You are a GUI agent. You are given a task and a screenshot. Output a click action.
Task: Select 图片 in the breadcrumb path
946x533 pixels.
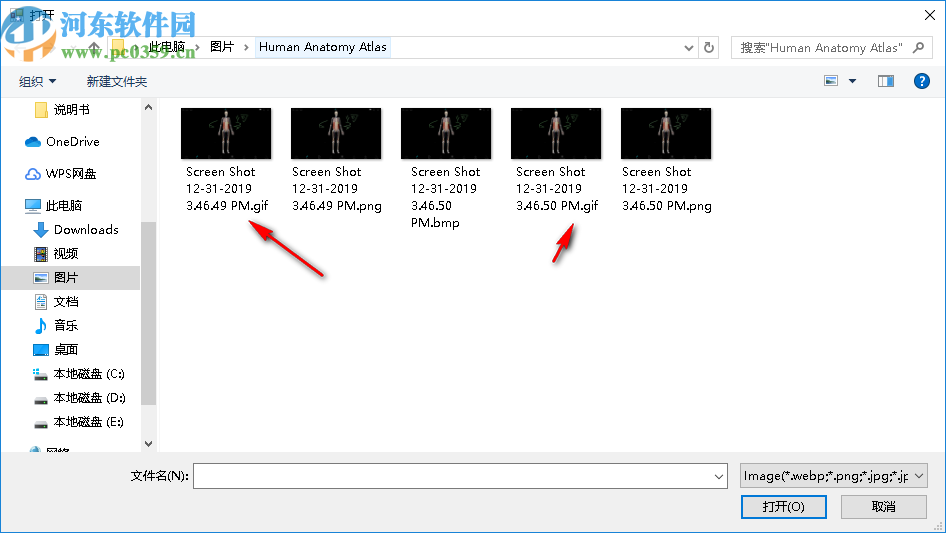pyautogui.click(x=221, y=46)
